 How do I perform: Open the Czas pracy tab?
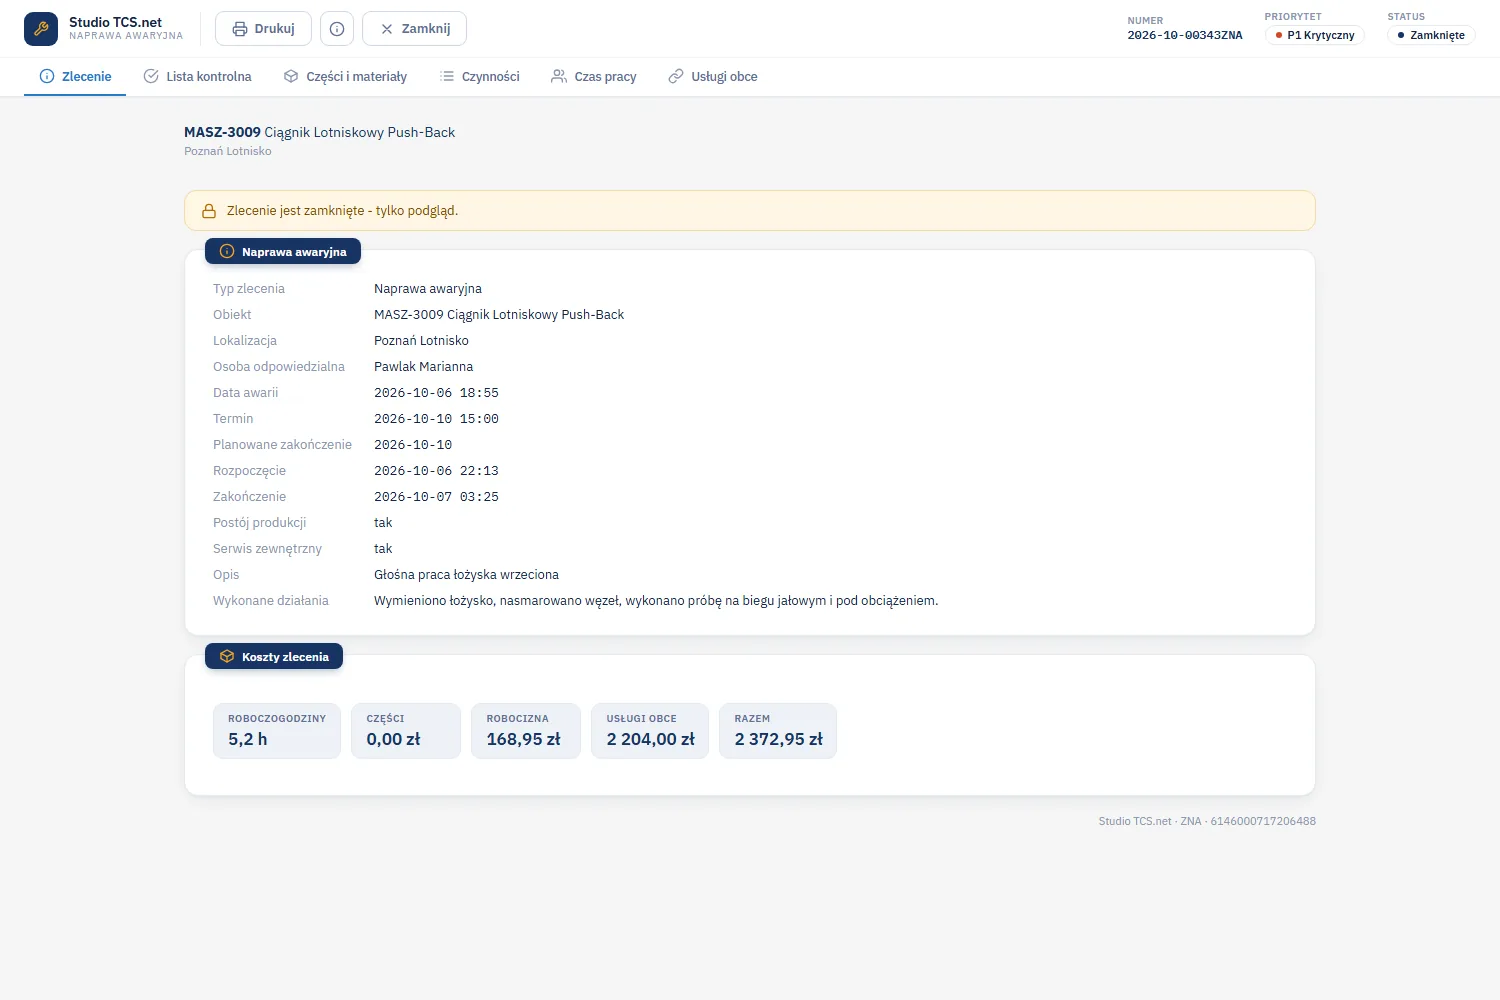(593, 76)
